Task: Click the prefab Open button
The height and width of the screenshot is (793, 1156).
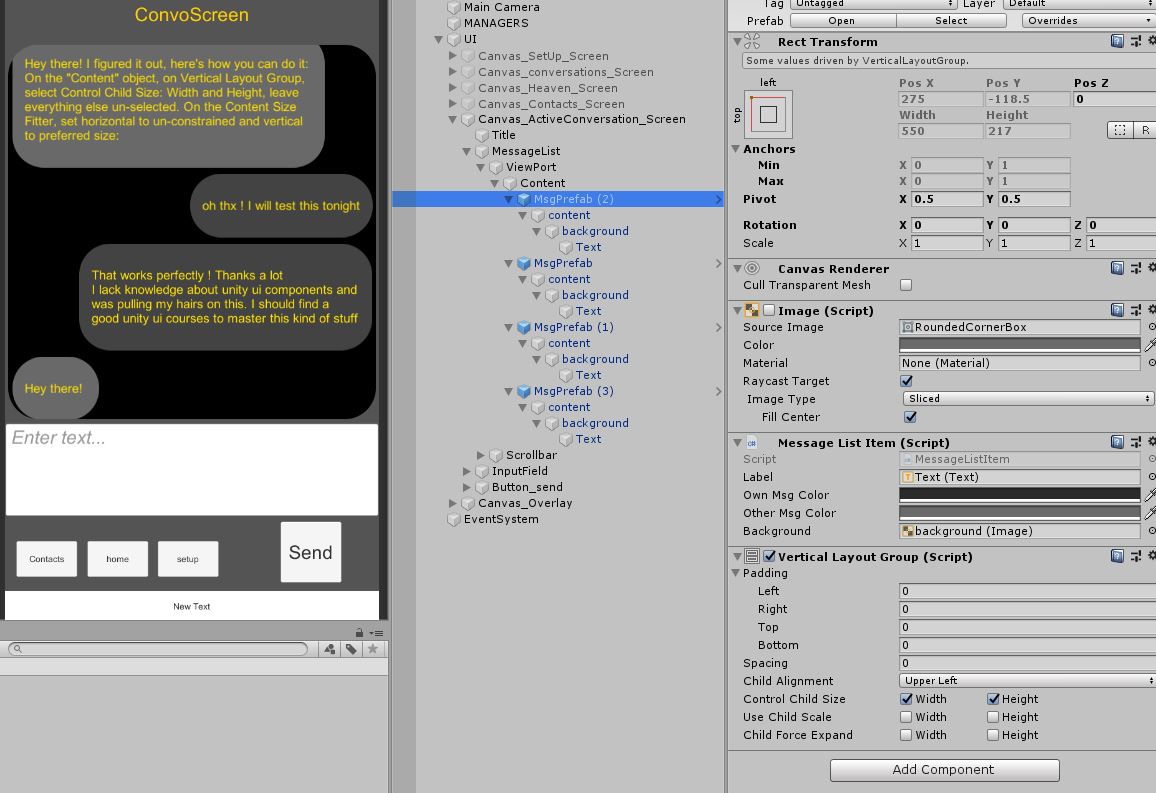Action: click(841, 21)
